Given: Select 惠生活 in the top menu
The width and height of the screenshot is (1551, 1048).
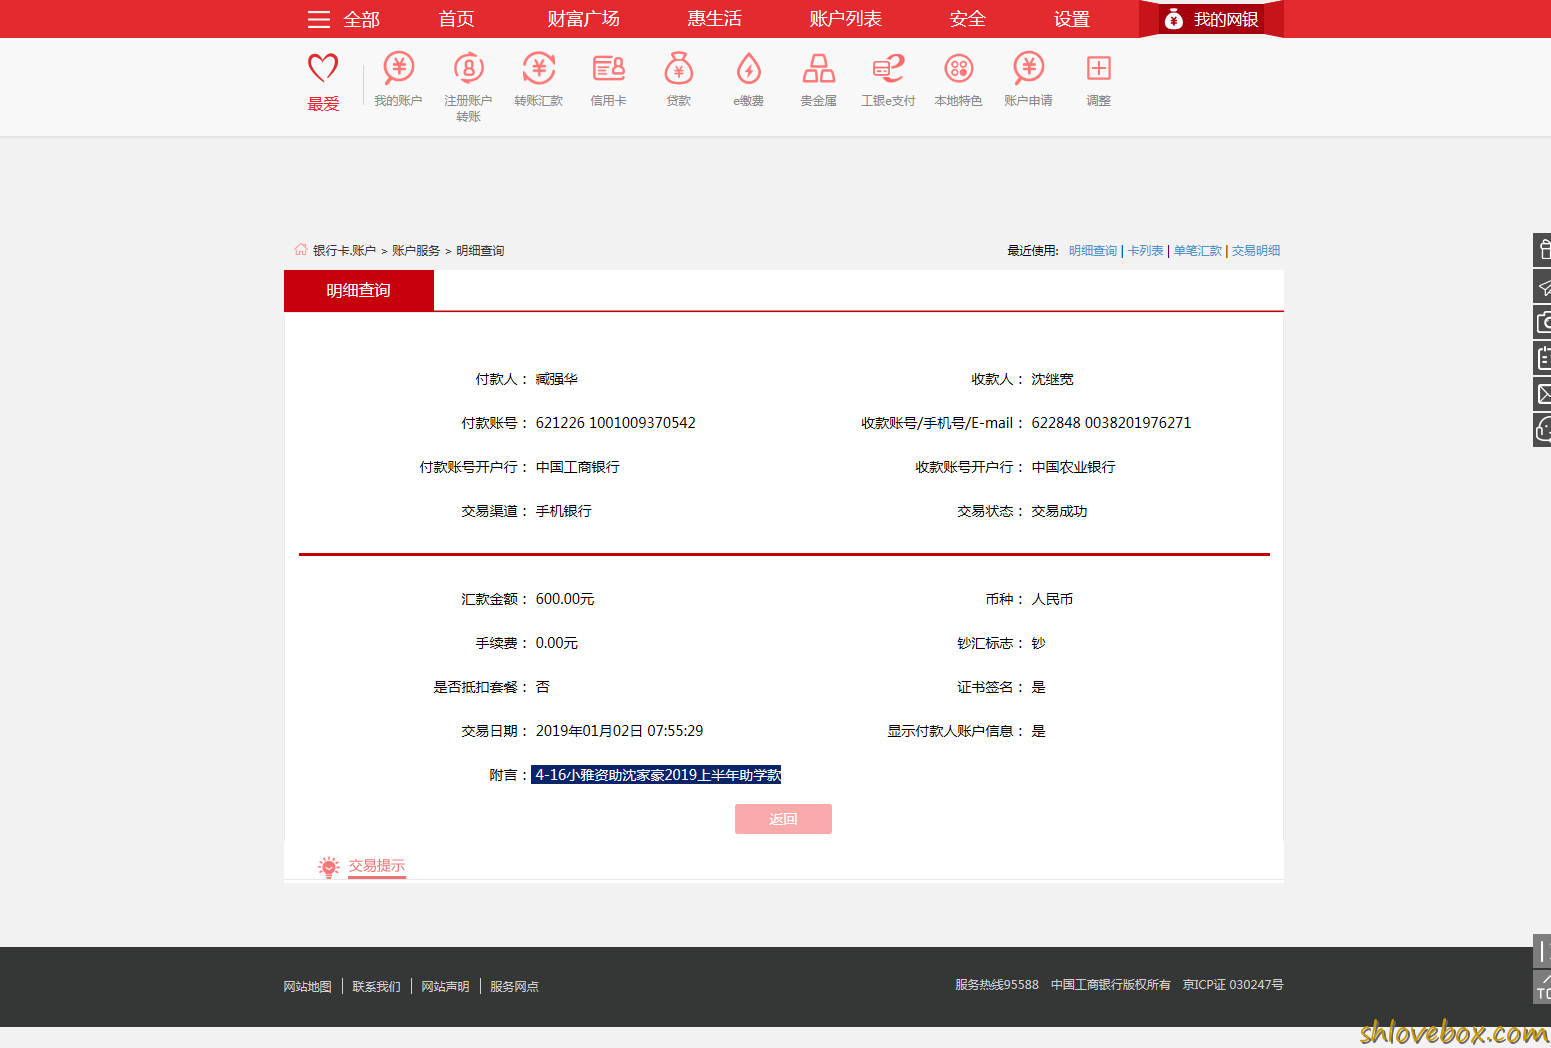Looking at the screenshot, I should point(714,19).
